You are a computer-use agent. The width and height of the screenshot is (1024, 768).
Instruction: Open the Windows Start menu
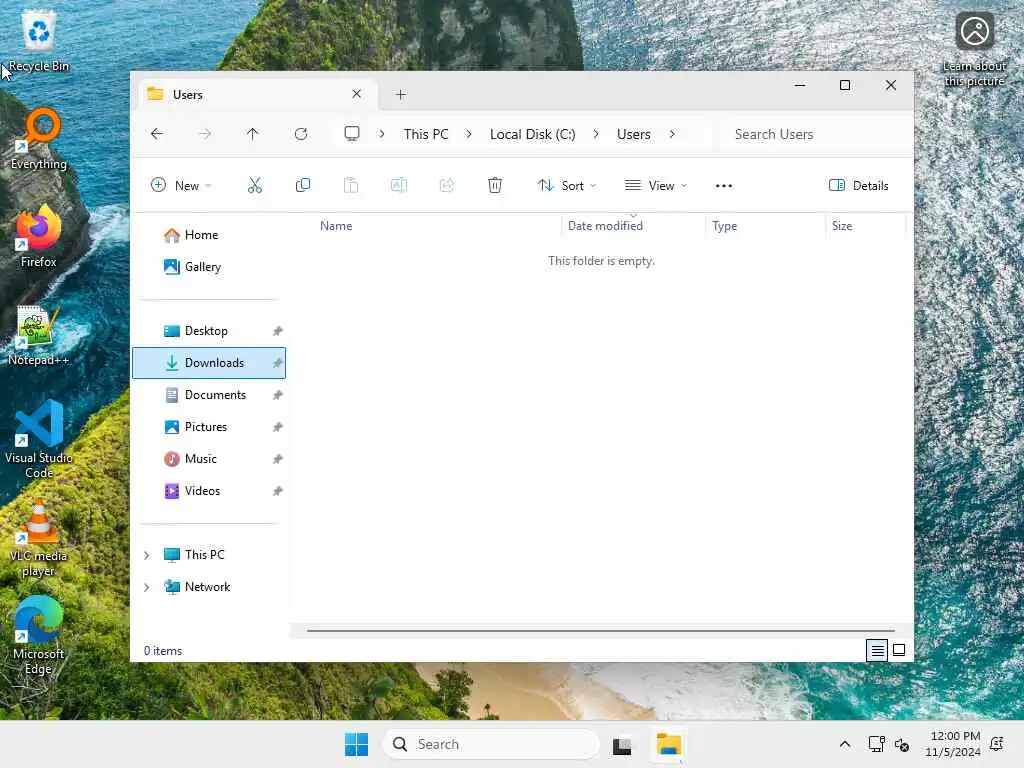point(357,744)
